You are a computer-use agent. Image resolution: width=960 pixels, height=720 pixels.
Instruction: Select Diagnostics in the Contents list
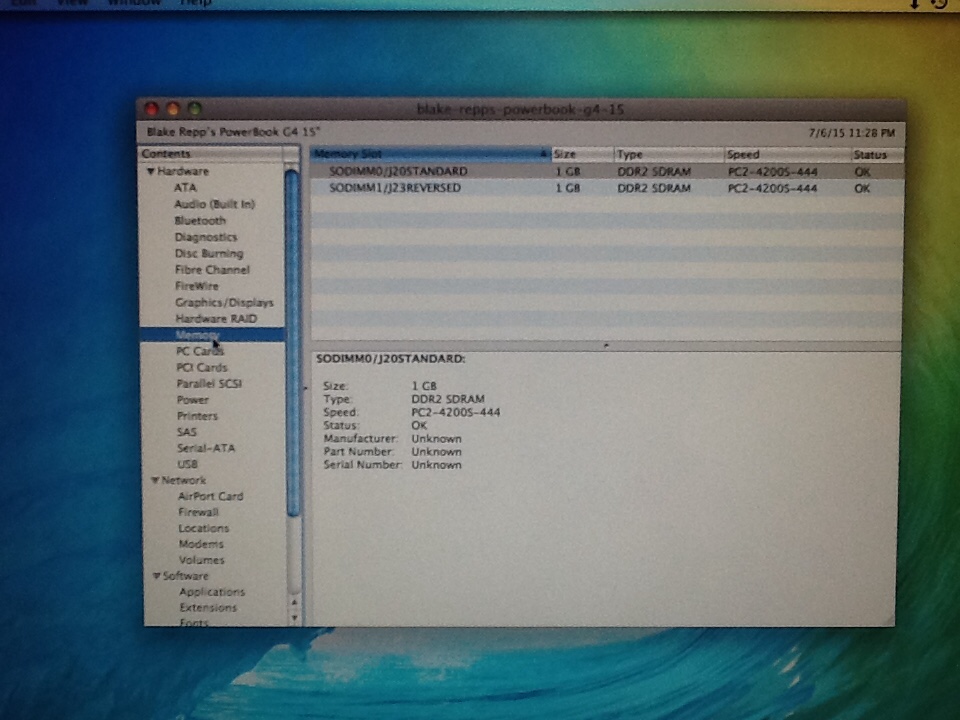(206, 237)
